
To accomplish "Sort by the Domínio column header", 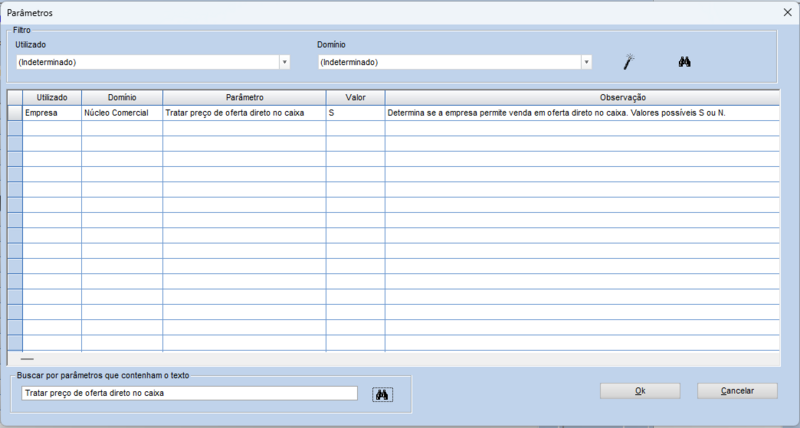I will pyautogui.click(x=122, y=97).
